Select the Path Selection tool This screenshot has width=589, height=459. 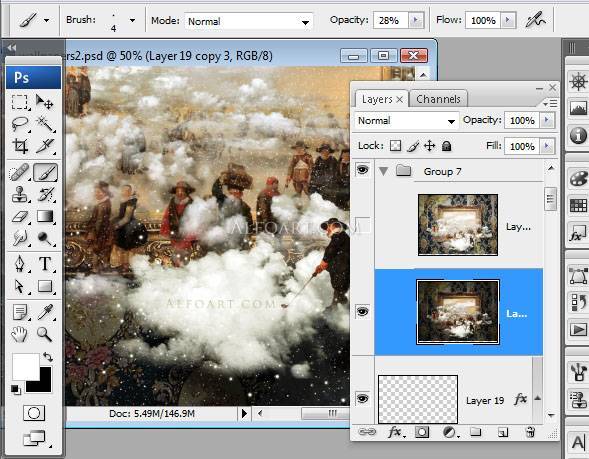[x=20, y=287]
